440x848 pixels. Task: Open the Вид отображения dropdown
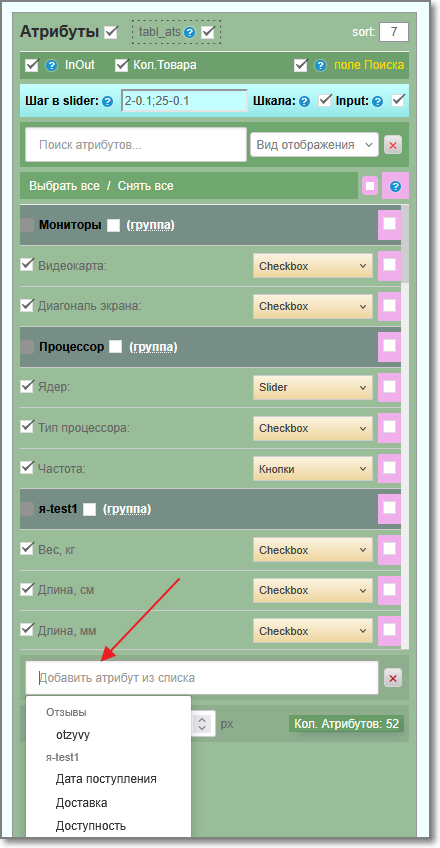(314, 145)
